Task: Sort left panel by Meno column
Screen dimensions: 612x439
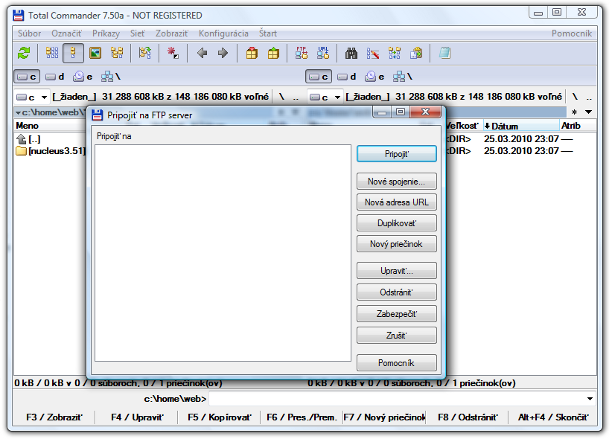Action: coord(50,126)
